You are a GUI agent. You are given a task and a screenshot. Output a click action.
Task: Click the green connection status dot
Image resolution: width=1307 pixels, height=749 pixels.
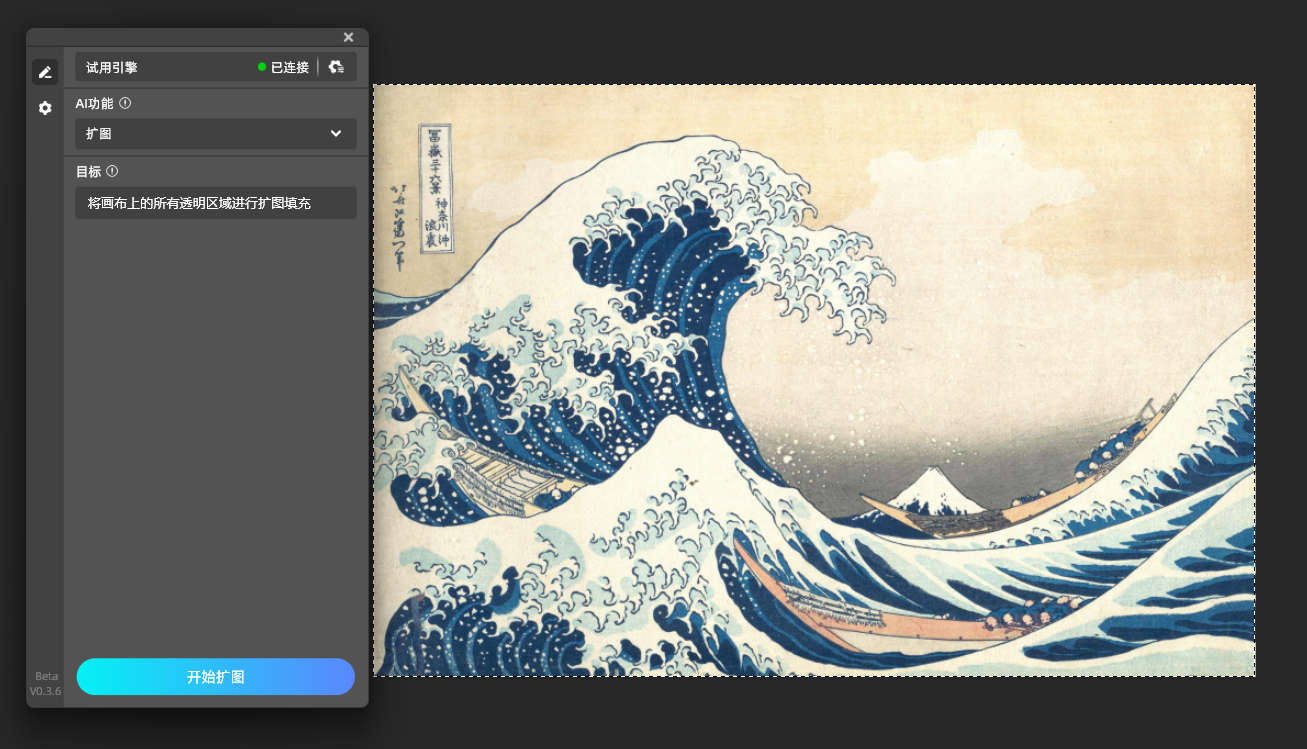pos(262,67)
